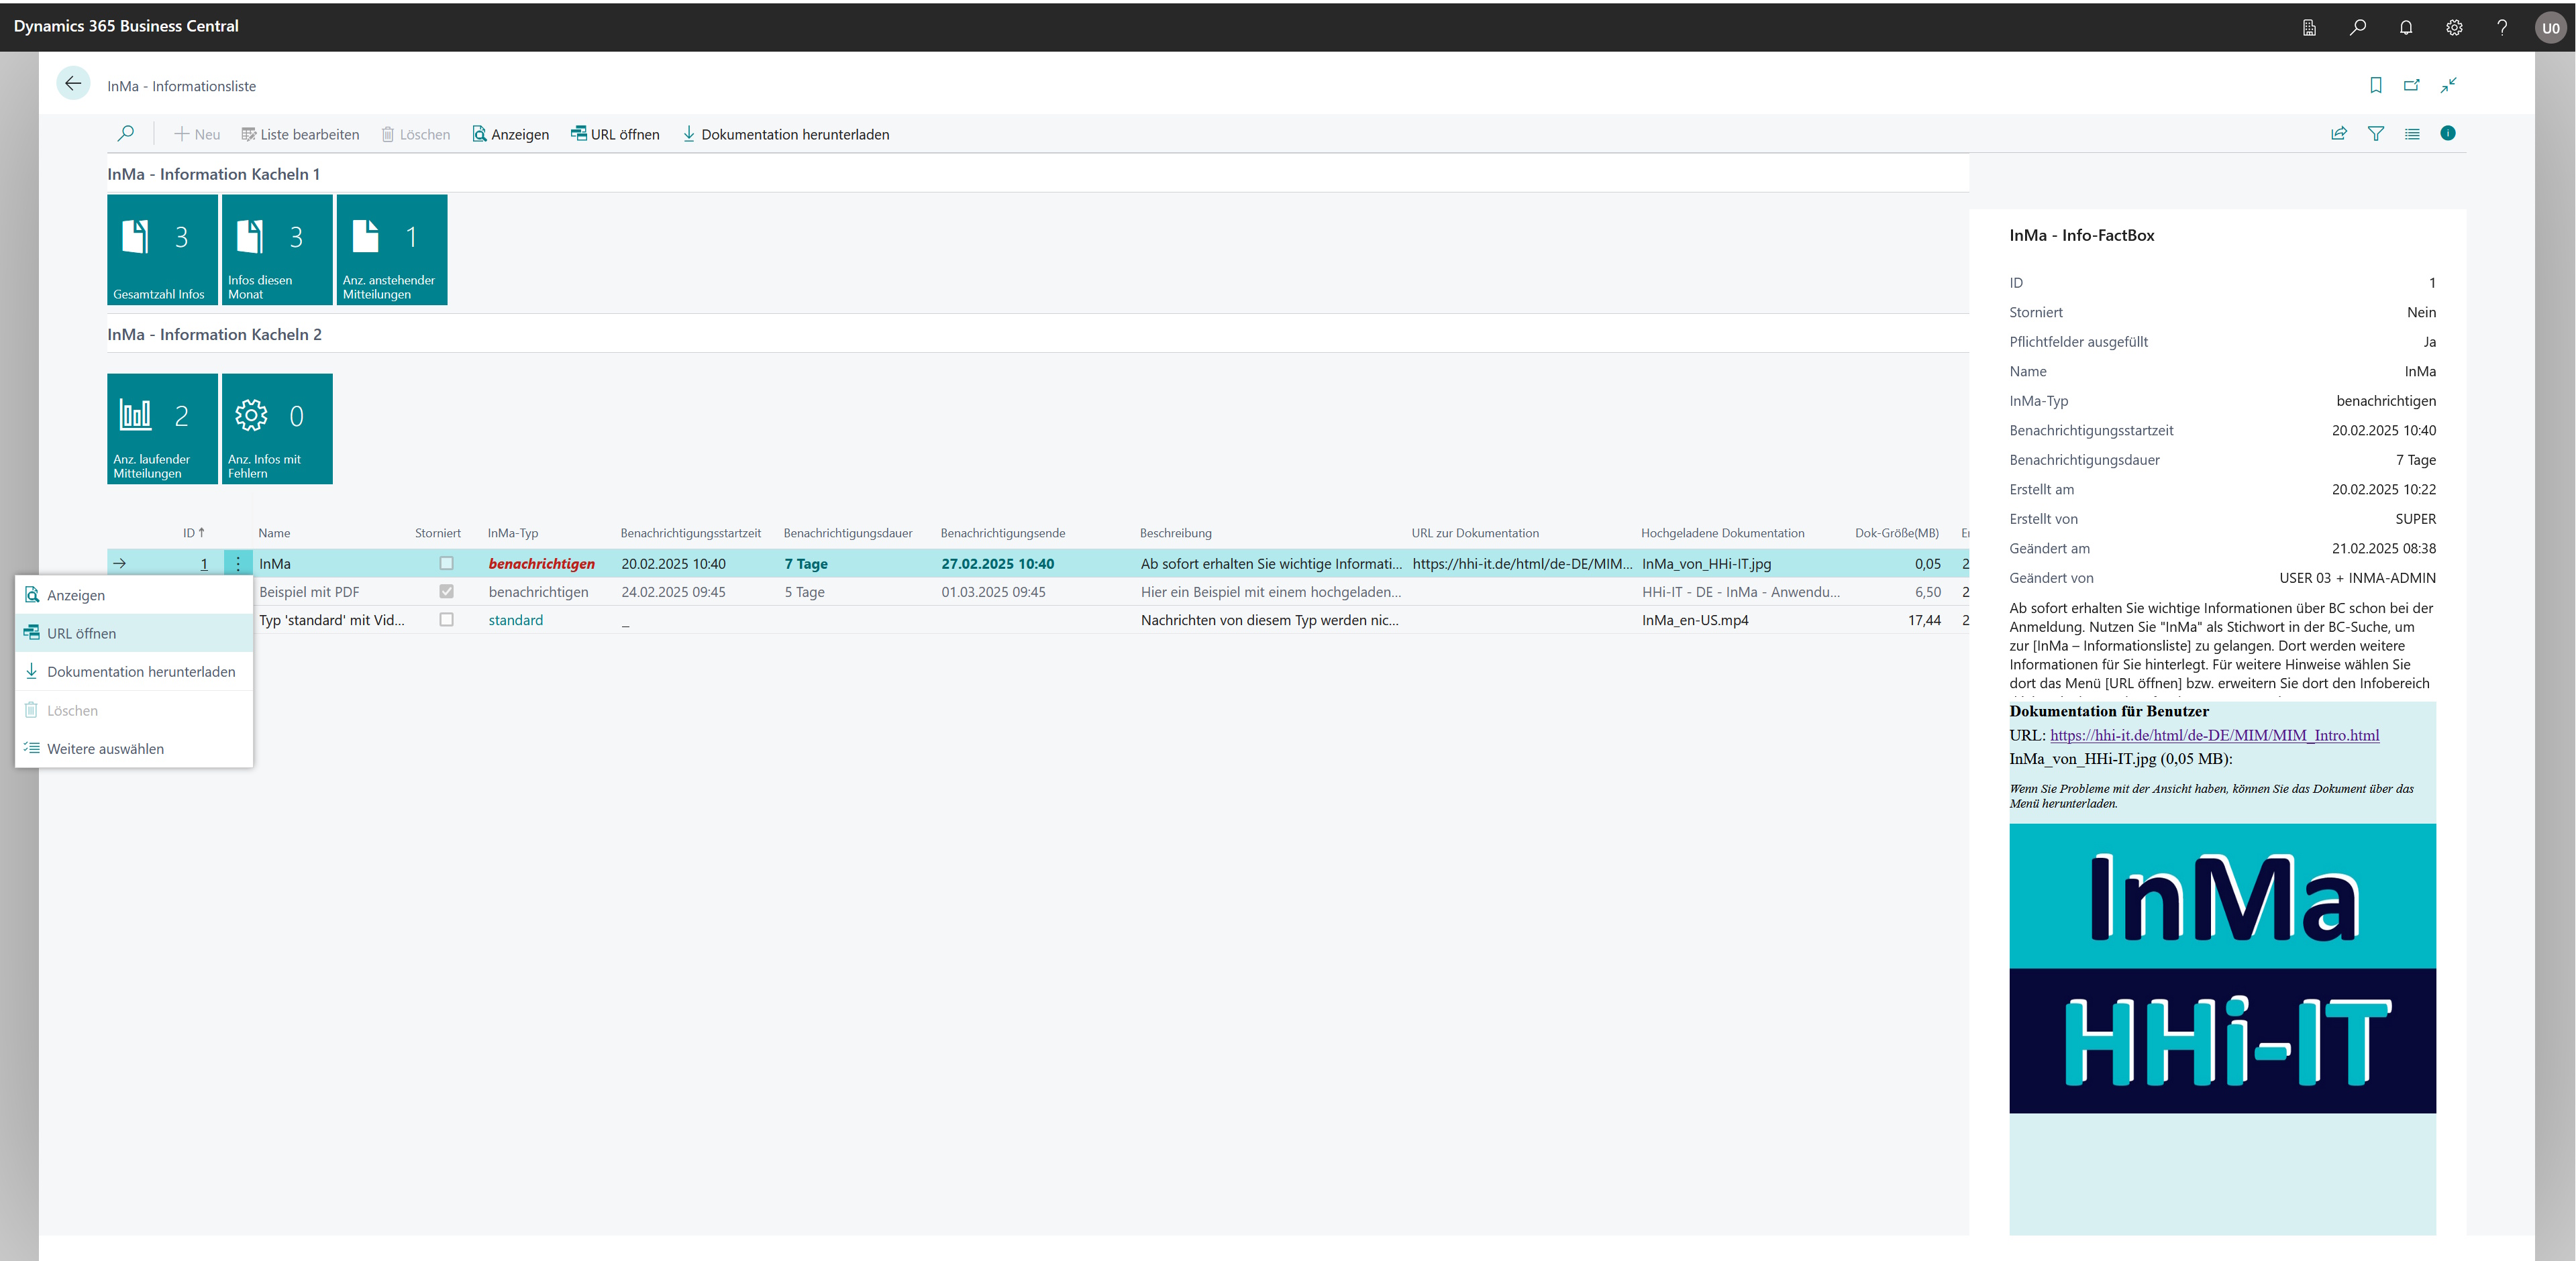The image size is (2576, 1261).
Task: Click the share icon in toolbar
Action: tap(2339, 134)
